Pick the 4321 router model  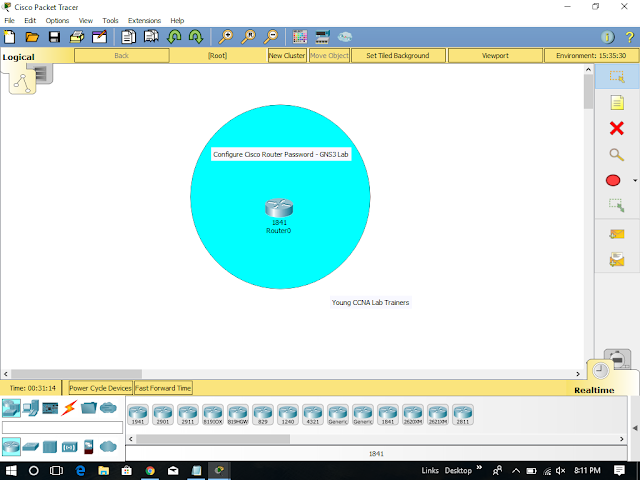(313, 415)
